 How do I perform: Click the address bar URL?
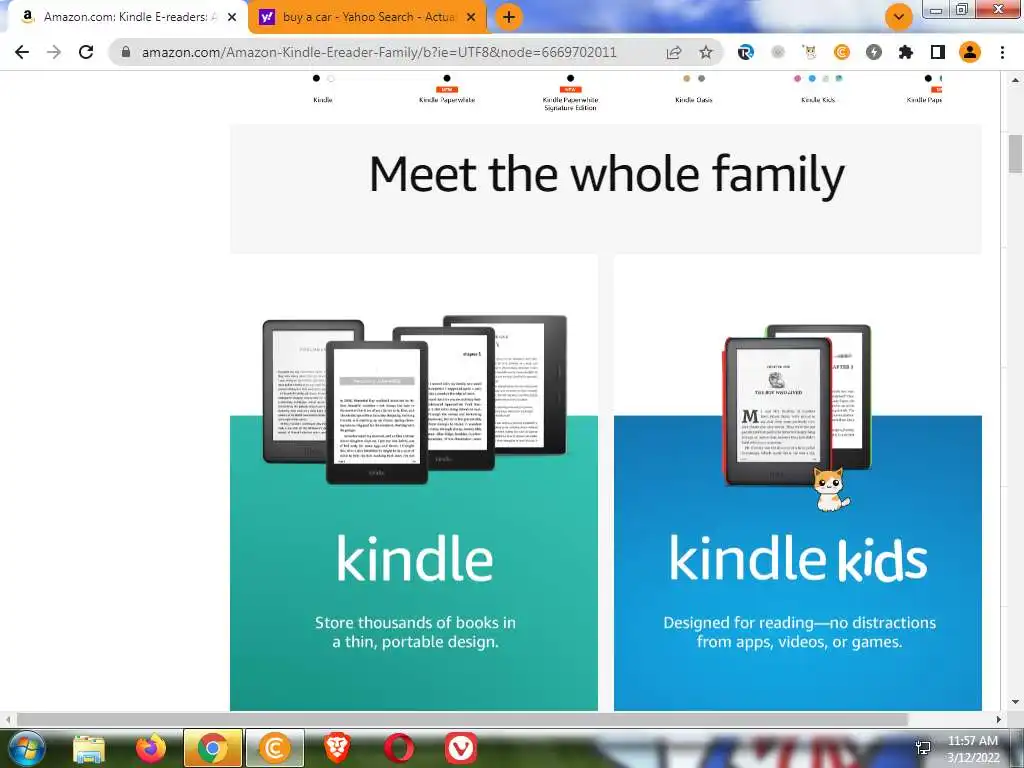(379, 52)
